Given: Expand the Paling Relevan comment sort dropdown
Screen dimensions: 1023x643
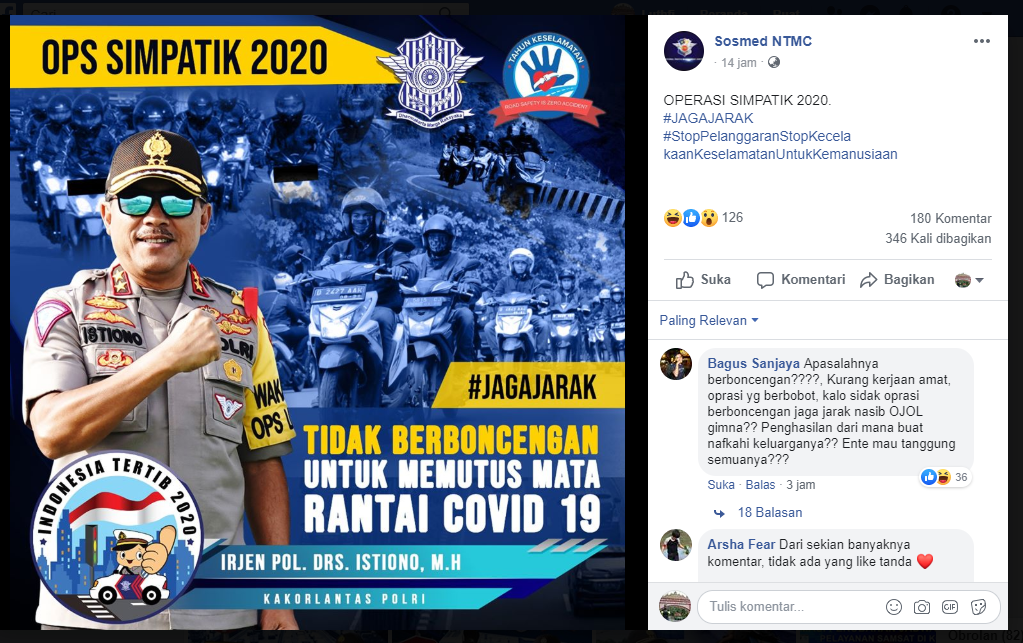Looking at the screenshot, I should [709, 320].
